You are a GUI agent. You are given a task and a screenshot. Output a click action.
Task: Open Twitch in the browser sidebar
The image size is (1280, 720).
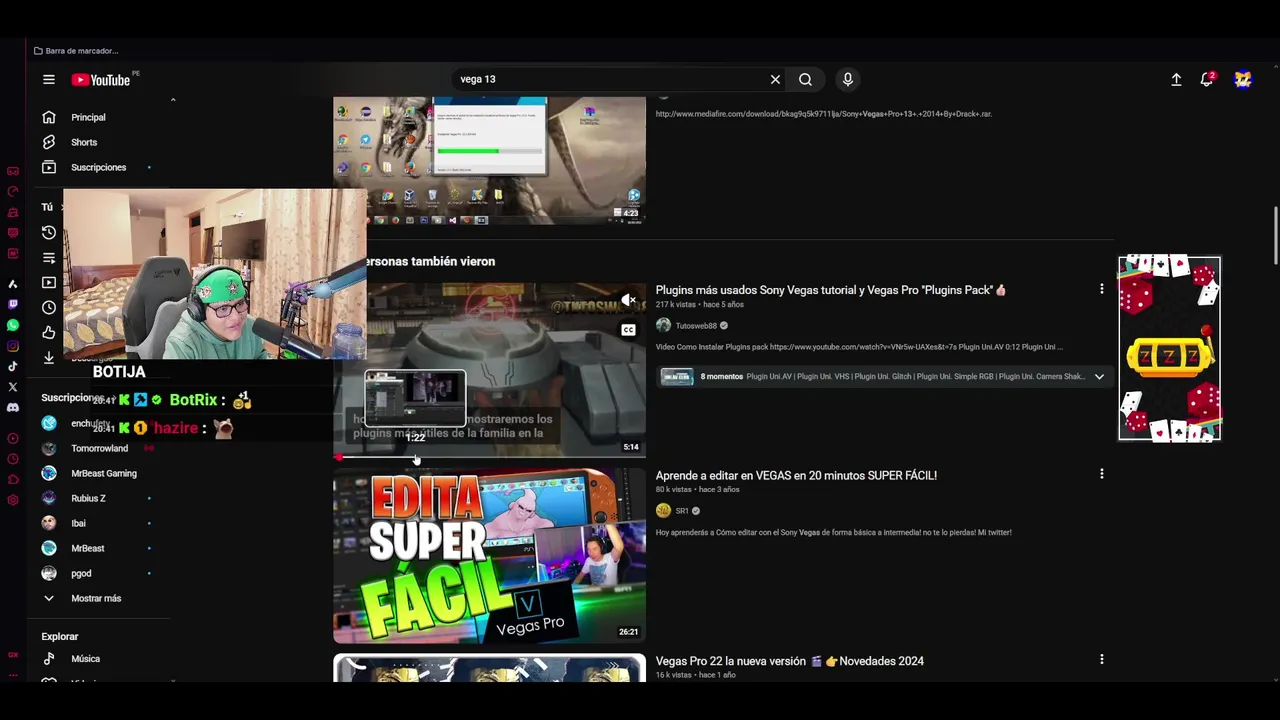pos(13,304)
